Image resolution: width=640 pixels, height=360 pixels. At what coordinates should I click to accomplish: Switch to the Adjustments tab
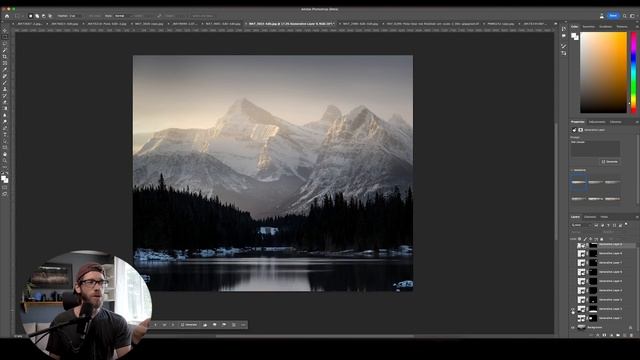point(597,122)
